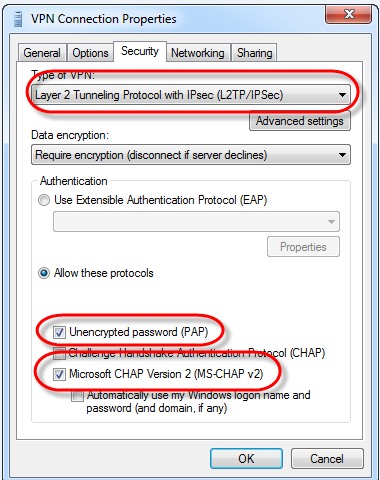
Task: Check Automatically use my Windows logon name
Action: [77, 396]
